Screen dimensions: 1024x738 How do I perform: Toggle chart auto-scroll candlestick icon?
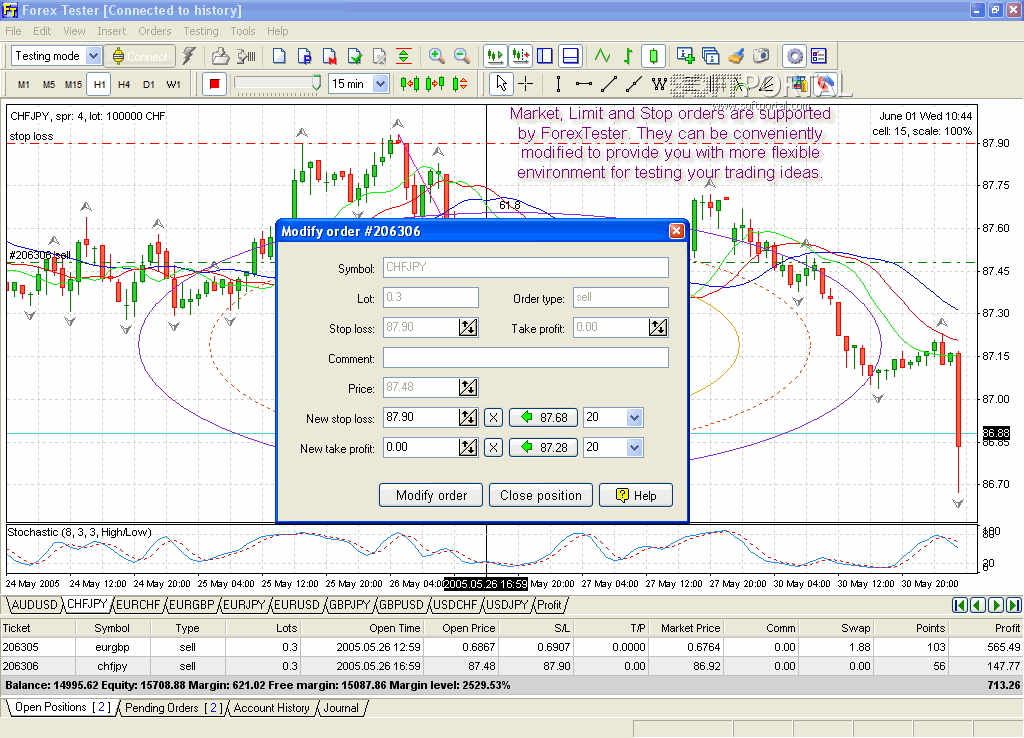coord(495,56)
